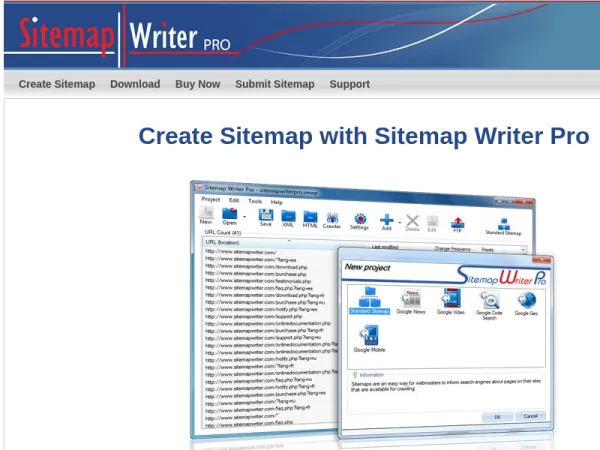
Task: Open the Create Sitemap navigation link
Action: point(57,84)
